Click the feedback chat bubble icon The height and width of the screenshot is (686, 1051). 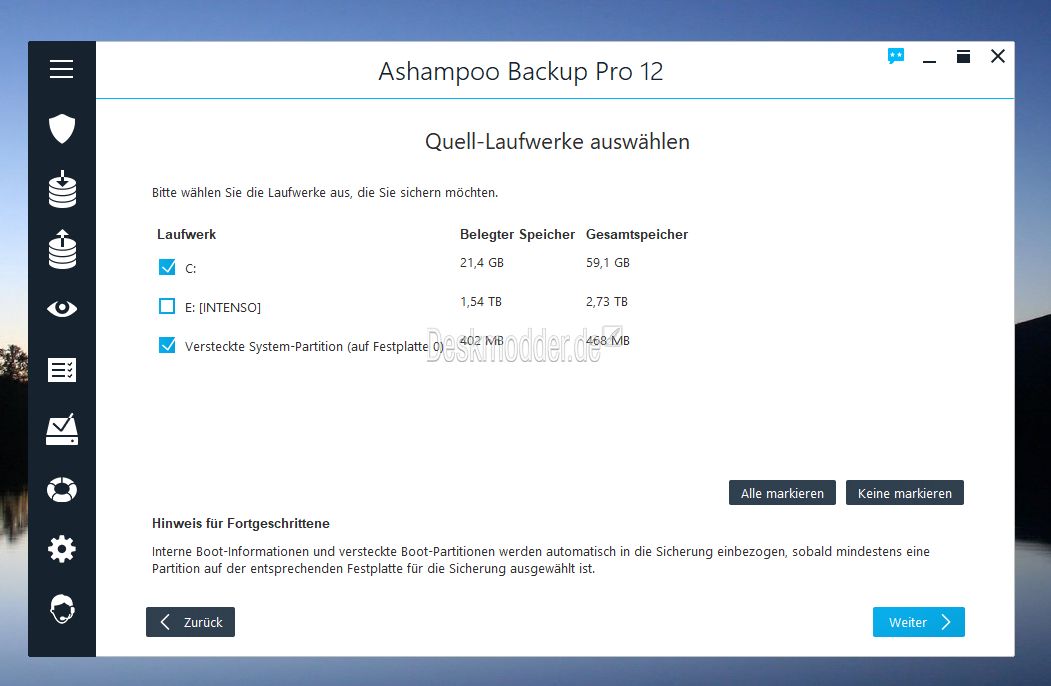[x=895, y=56]
